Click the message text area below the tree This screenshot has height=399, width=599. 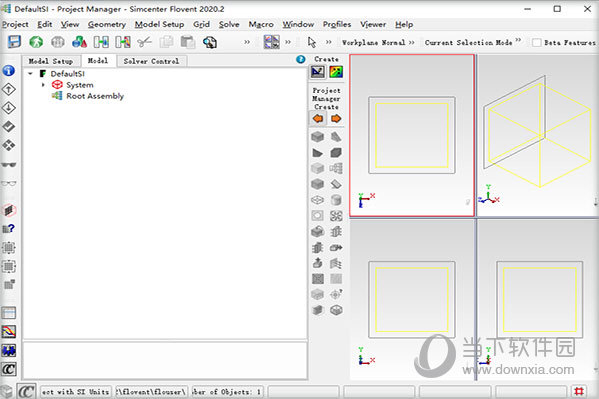[165, 360]
